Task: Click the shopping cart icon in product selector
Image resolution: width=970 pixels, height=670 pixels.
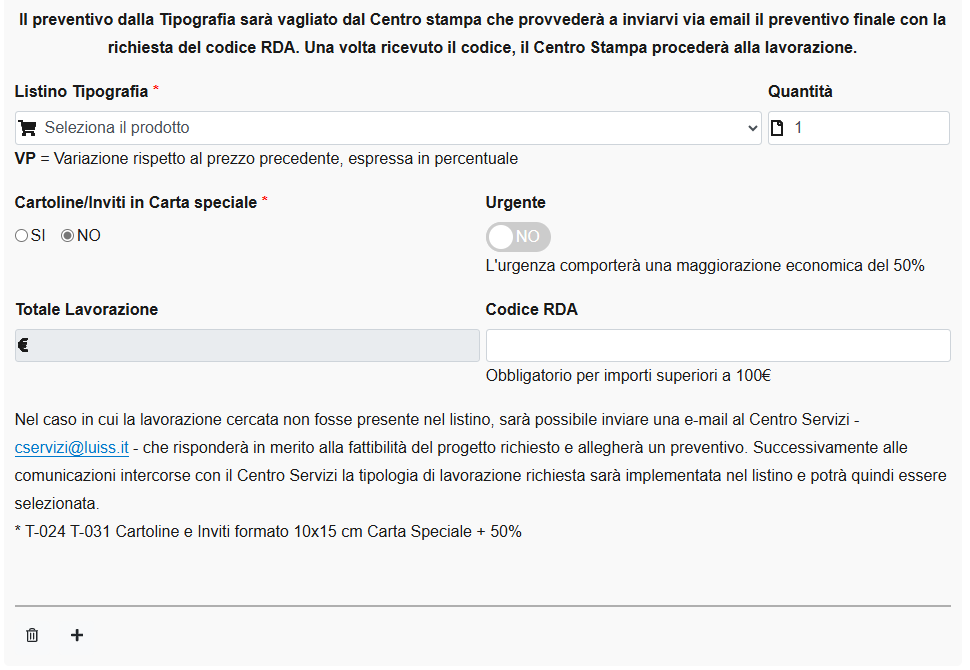Action: [x=28, y=128]
